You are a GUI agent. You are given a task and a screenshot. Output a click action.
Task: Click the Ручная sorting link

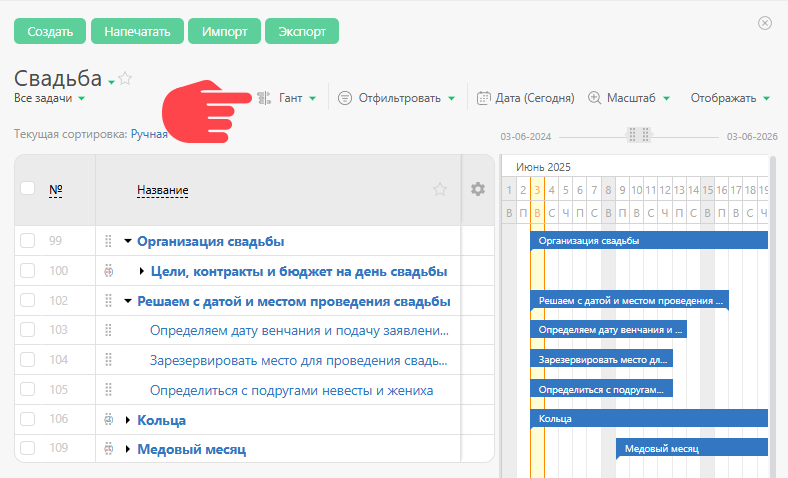149,134
